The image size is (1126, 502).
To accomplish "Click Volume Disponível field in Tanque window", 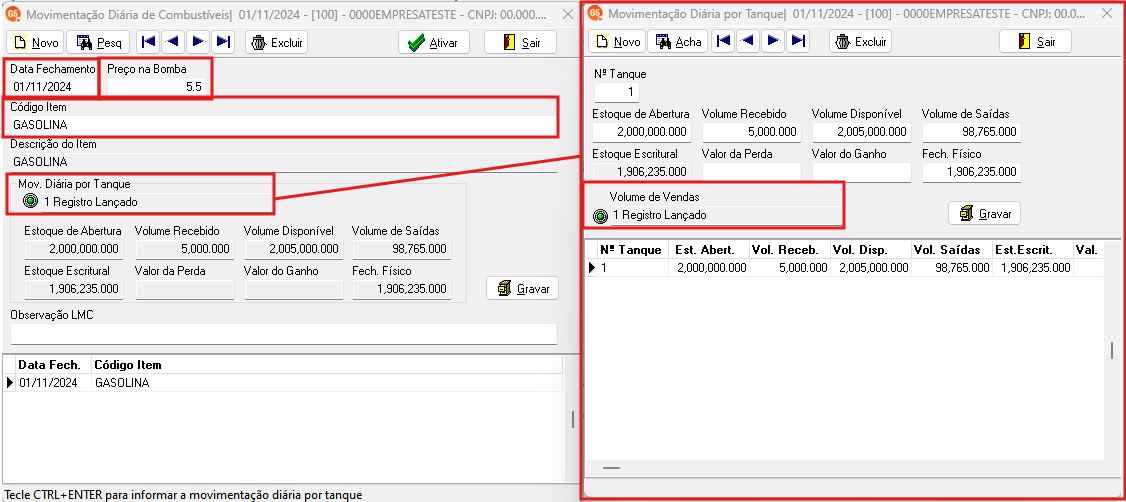I will (862, 132).
